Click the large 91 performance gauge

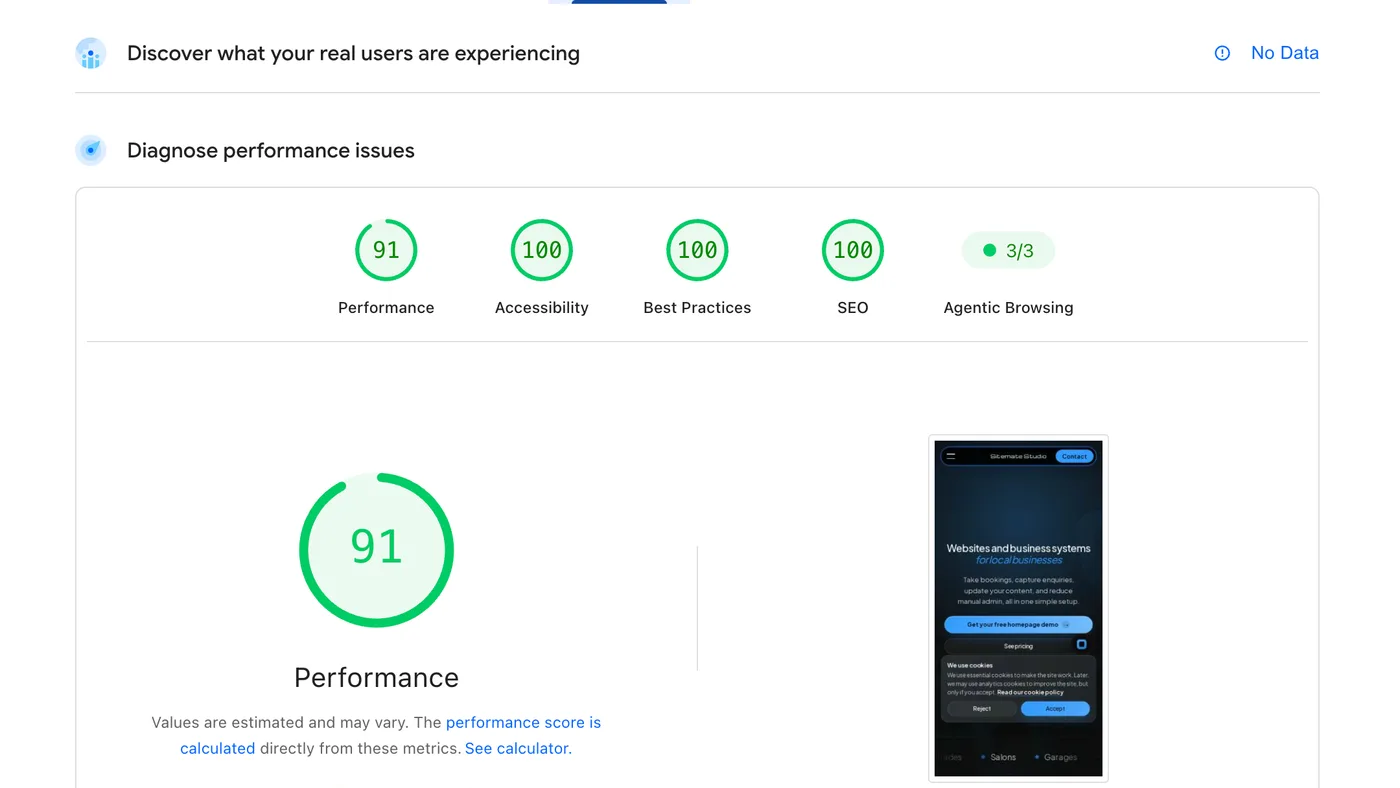[x=376, y=550]
